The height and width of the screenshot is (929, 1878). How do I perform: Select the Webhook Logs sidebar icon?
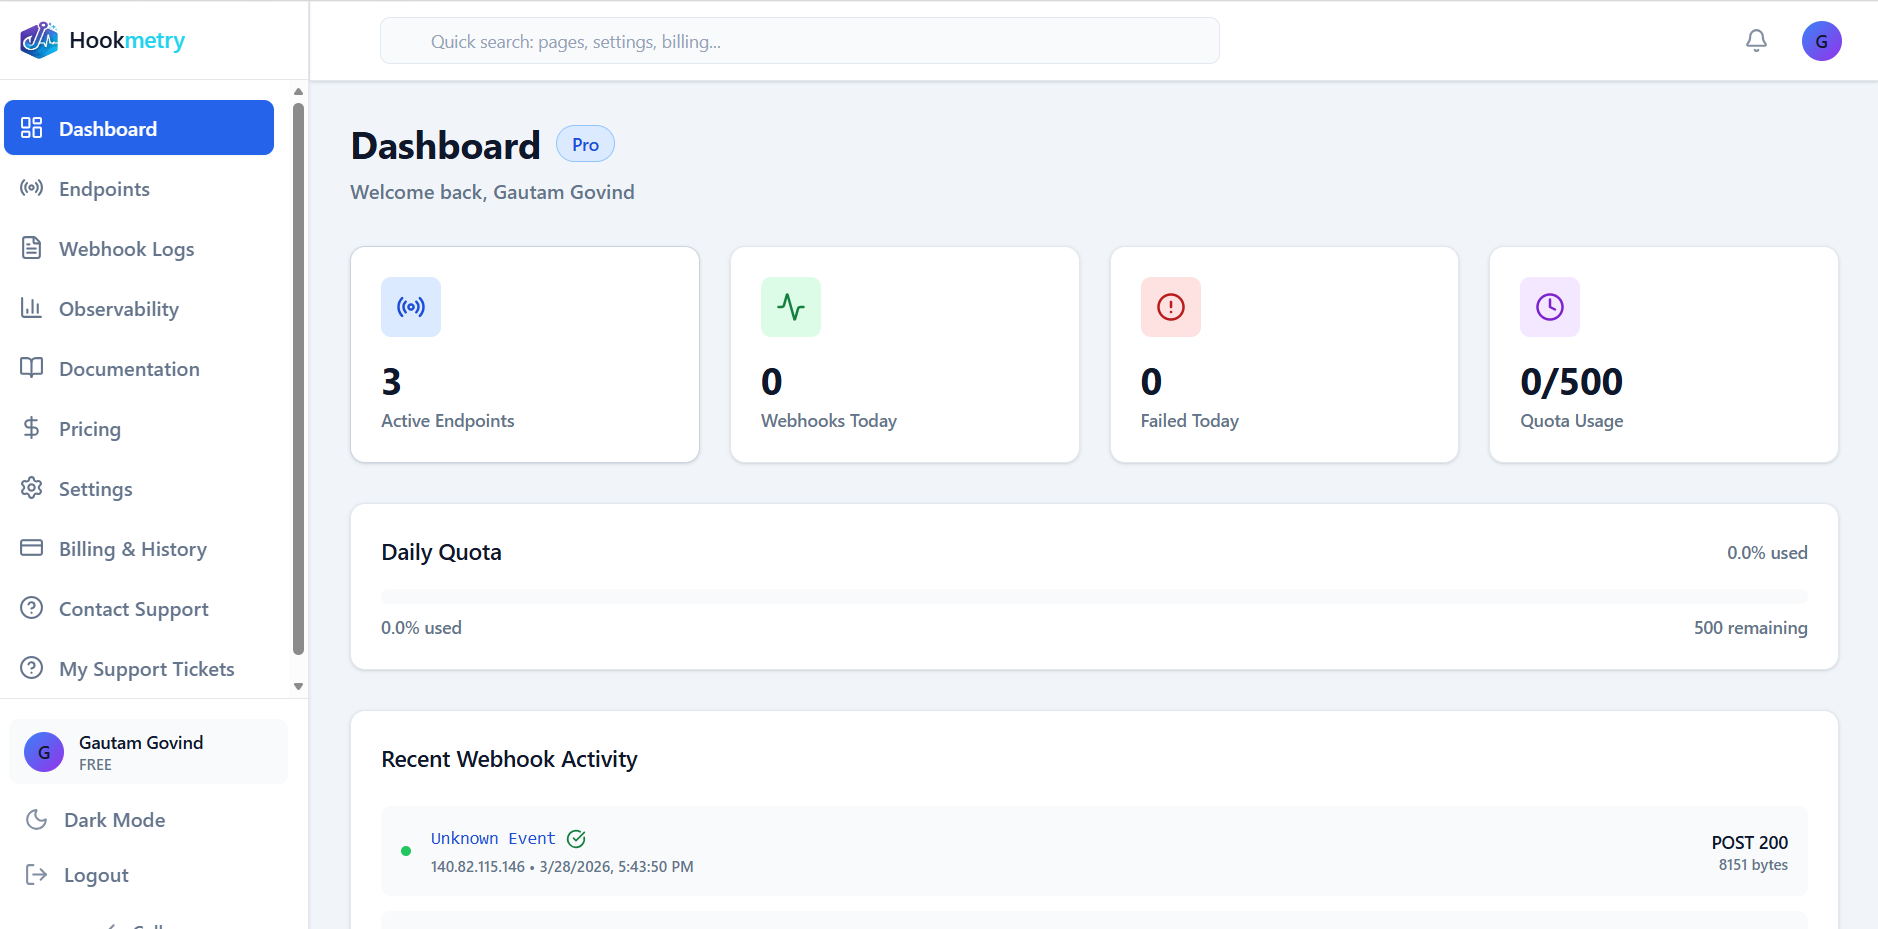coord(32,248)
